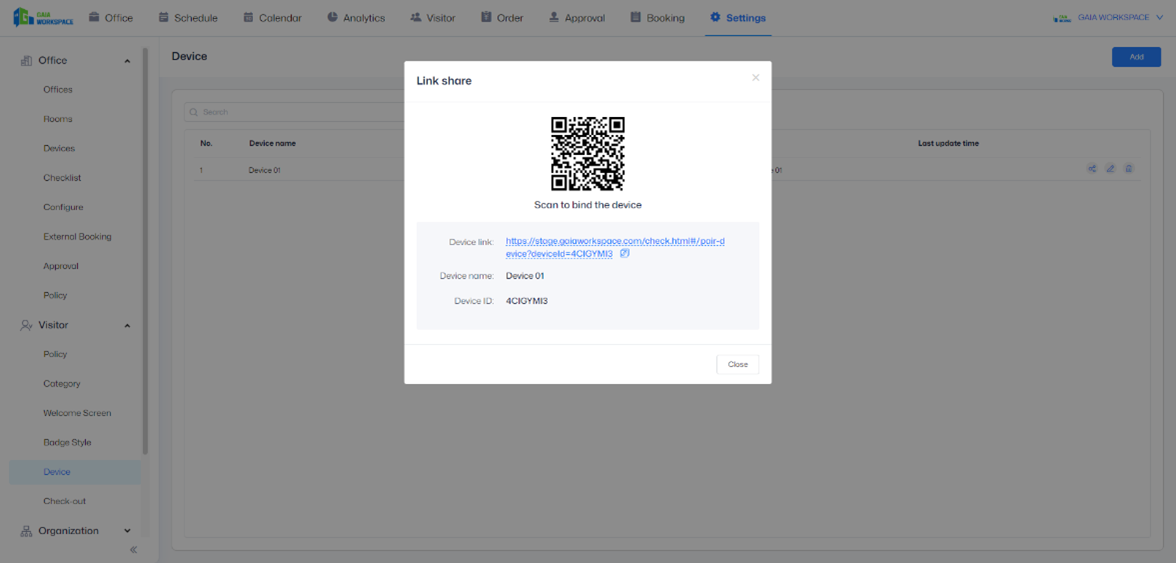Click the Visitor person icon in sidebar

point(26,325)
